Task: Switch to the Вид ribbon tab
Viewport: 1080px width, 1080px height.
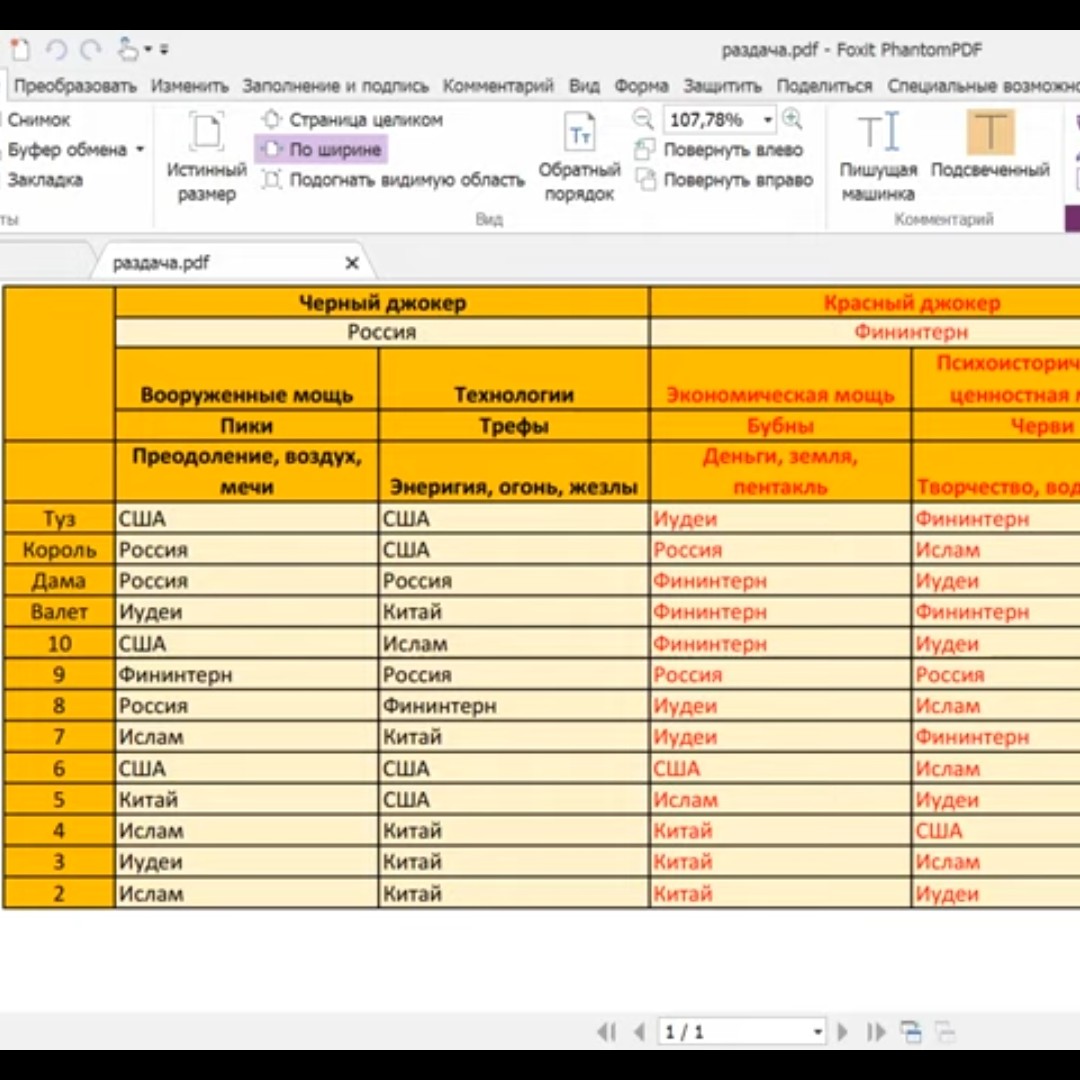Action: 584,86
